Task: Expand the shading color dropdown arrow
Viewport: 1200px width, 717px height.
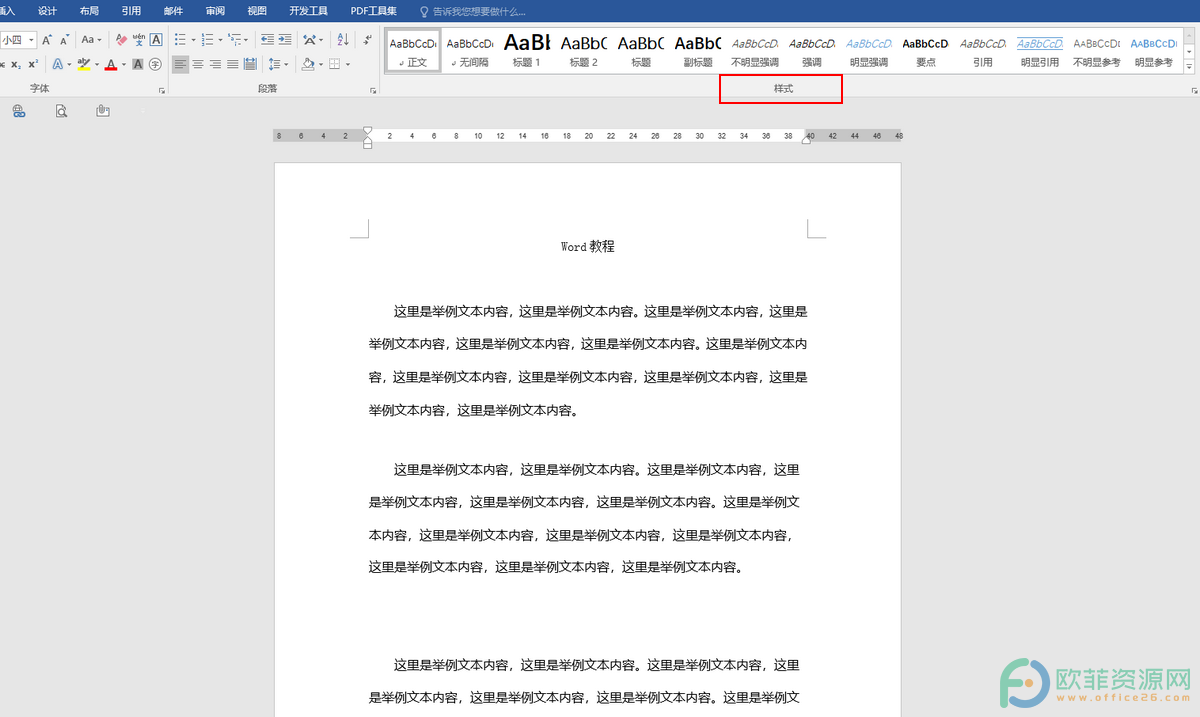Action: [320, 64]
